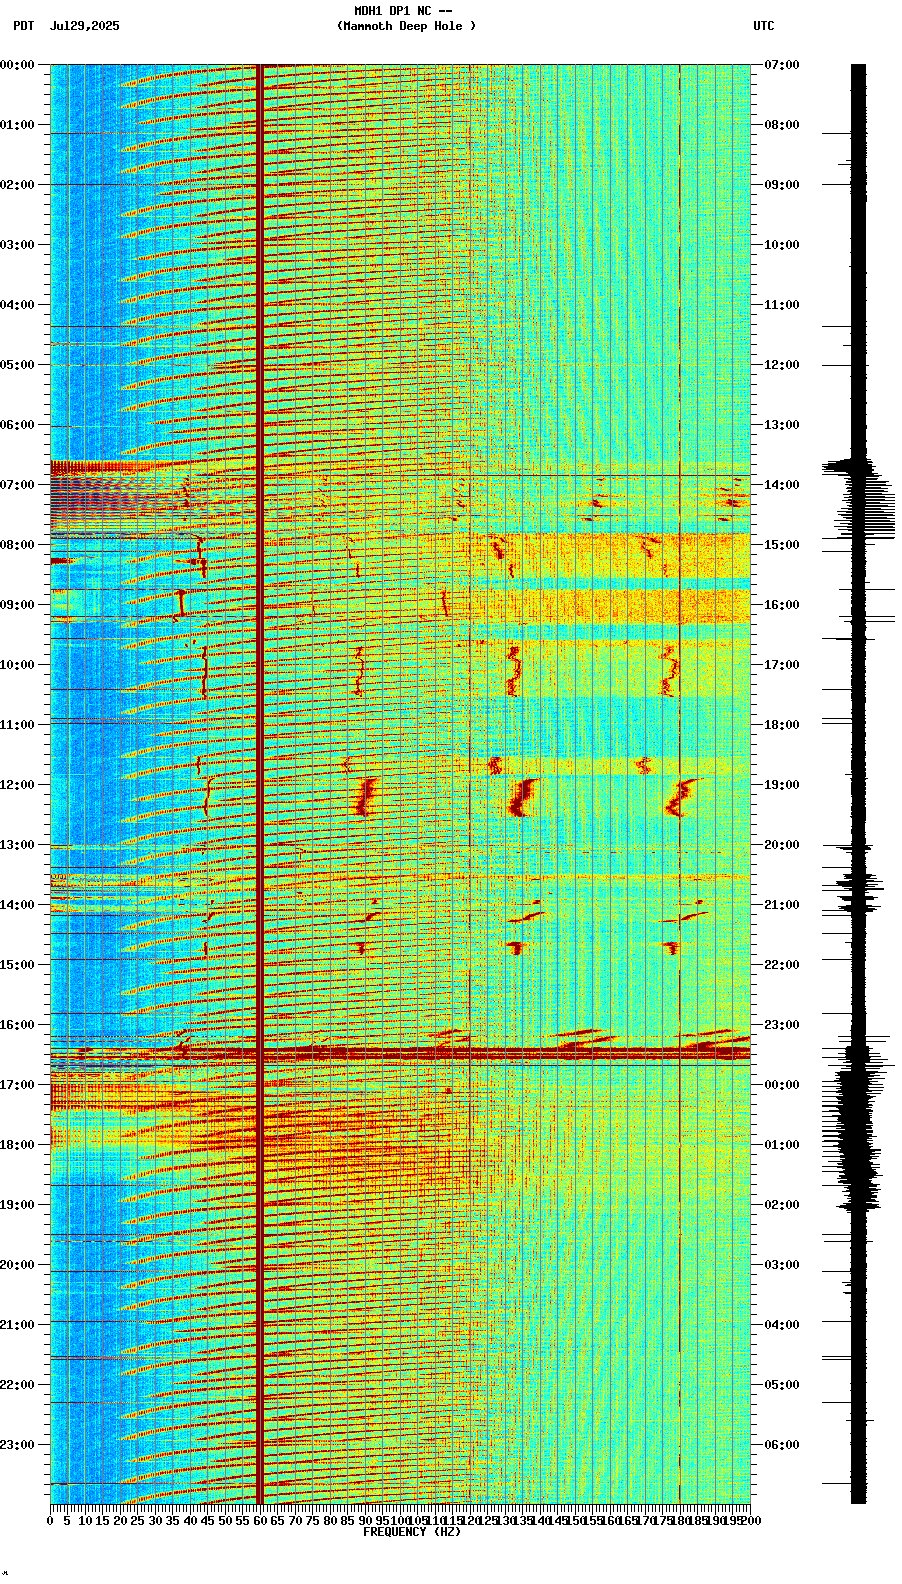Click the 04:00 PDT time label
This screenshot has width=902, height=1584.
(x=17, y=305)
